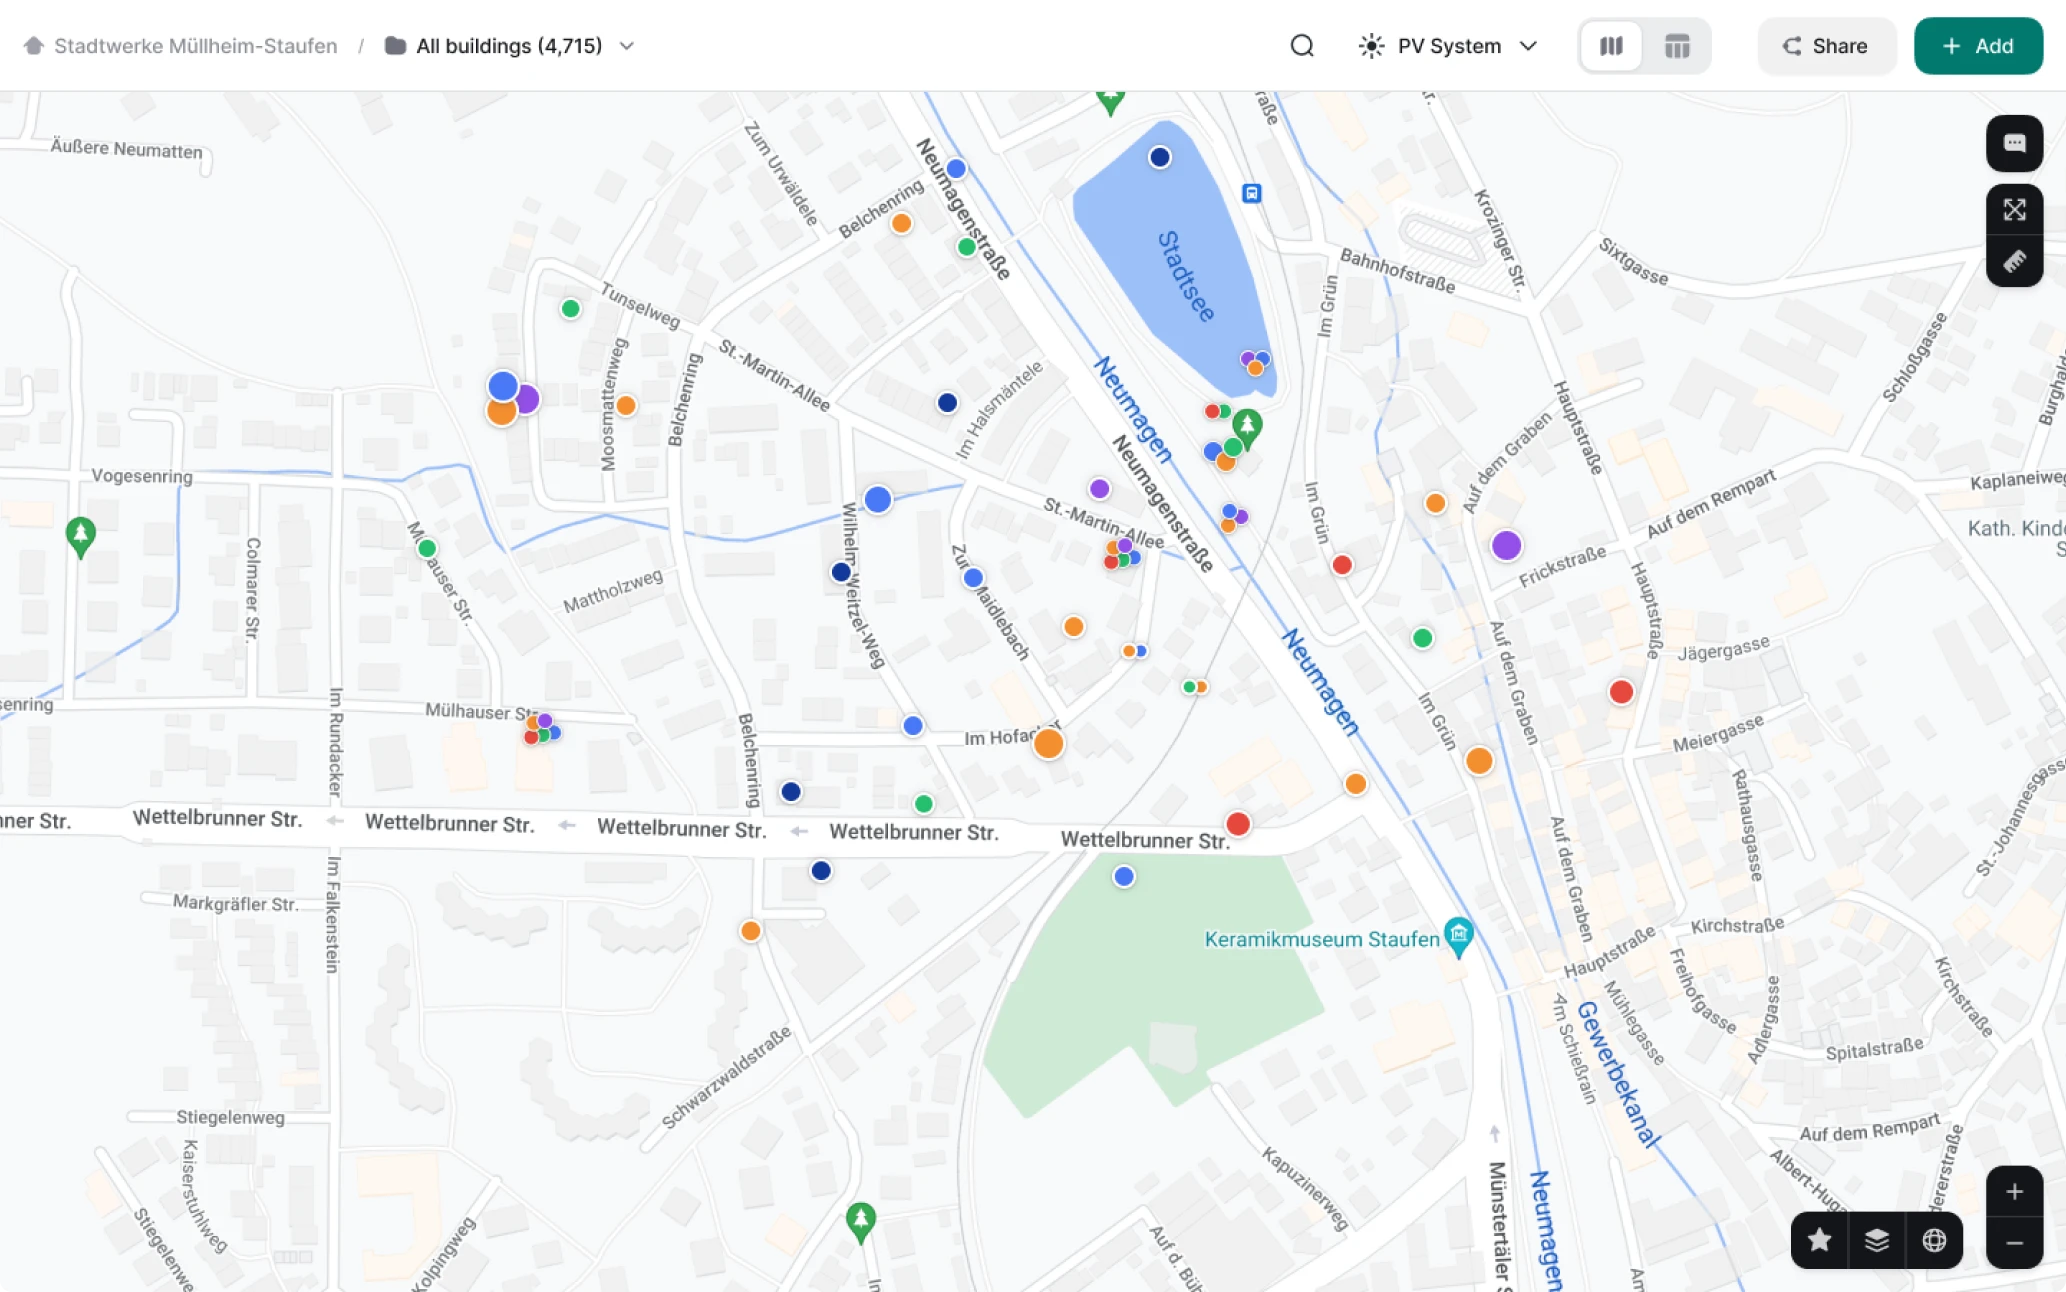
Task: Select the dark blue marker on Stadtsee lake
Action: pos(1160,157)
